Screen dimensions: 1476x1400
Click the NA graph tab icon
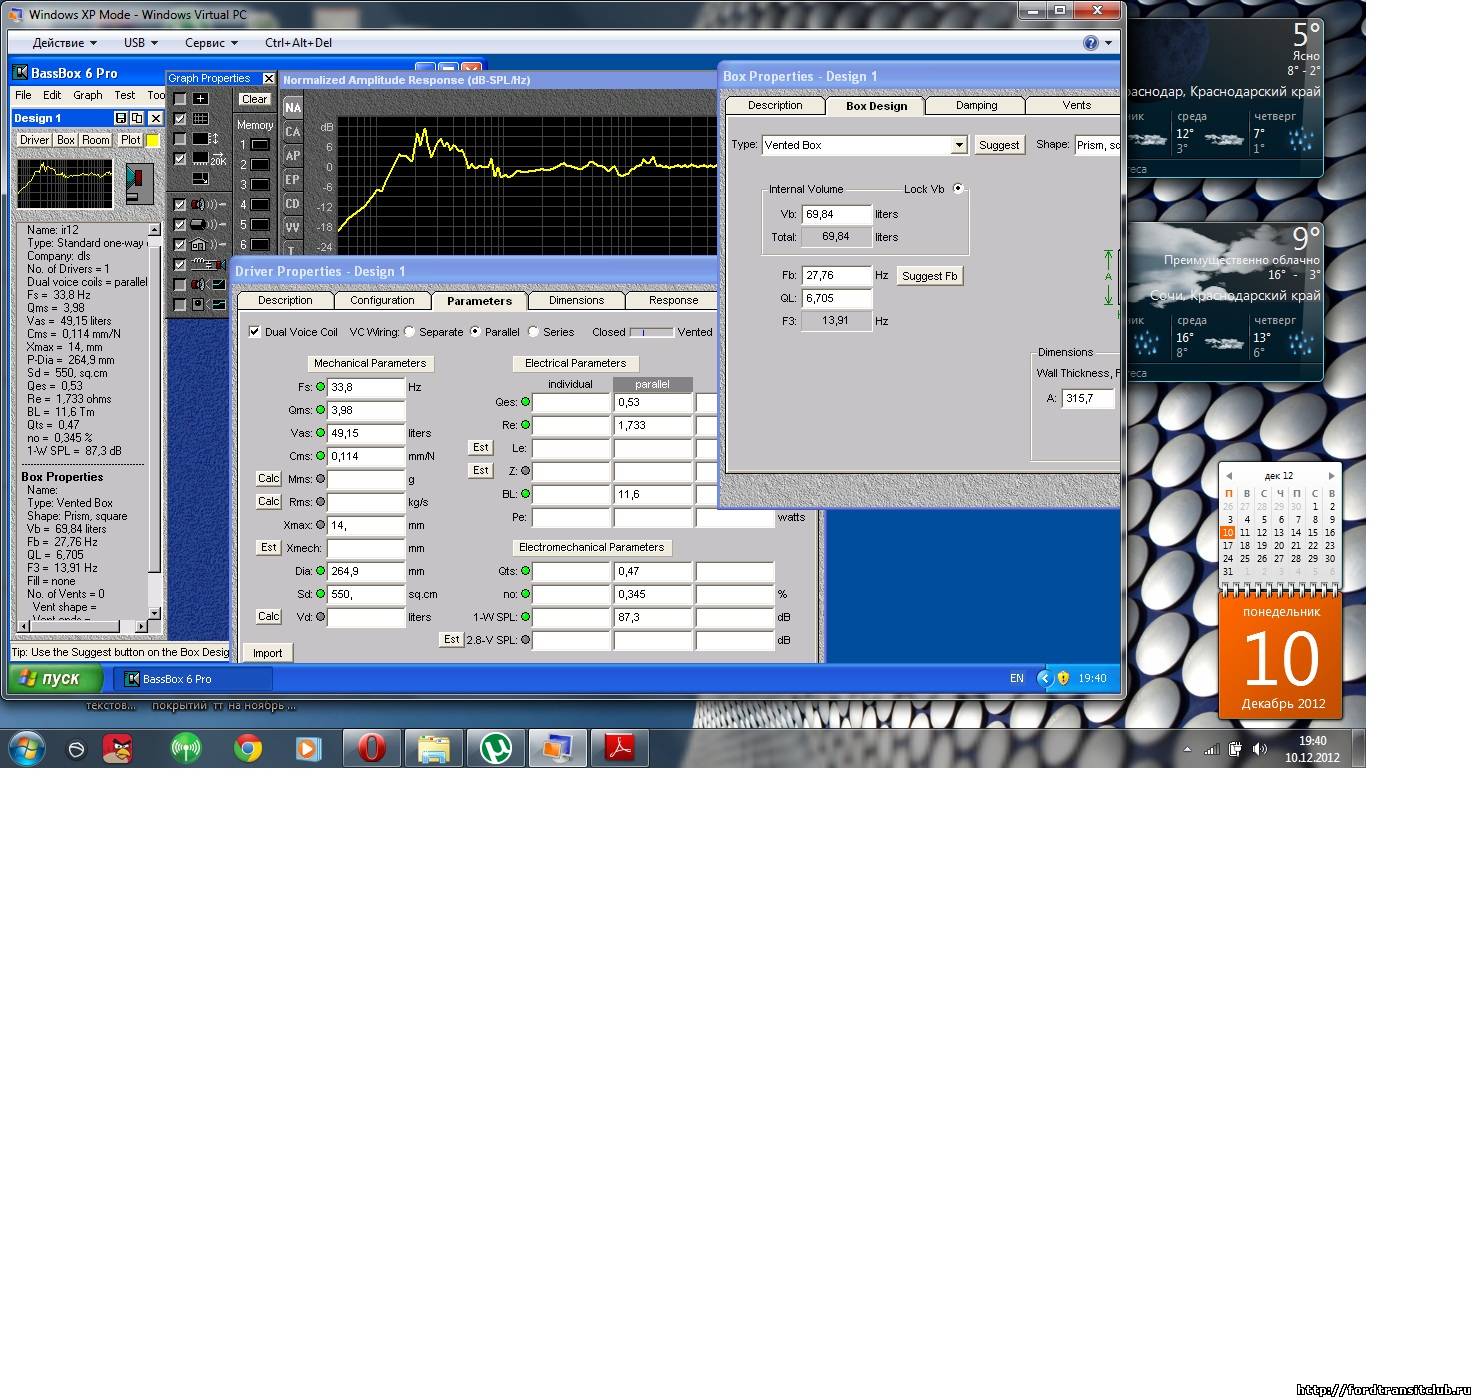[292, 108]
